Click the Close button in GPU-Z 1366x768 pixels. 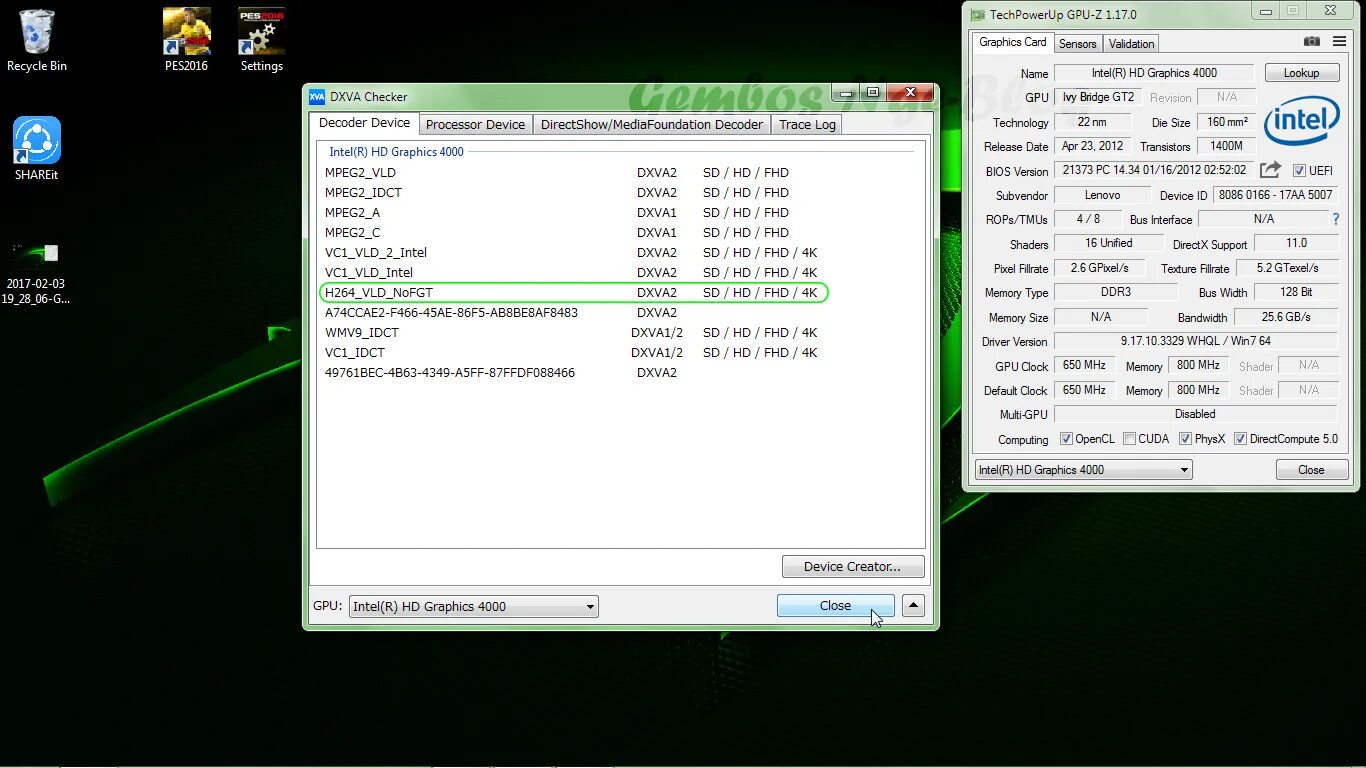(1311, 470)
